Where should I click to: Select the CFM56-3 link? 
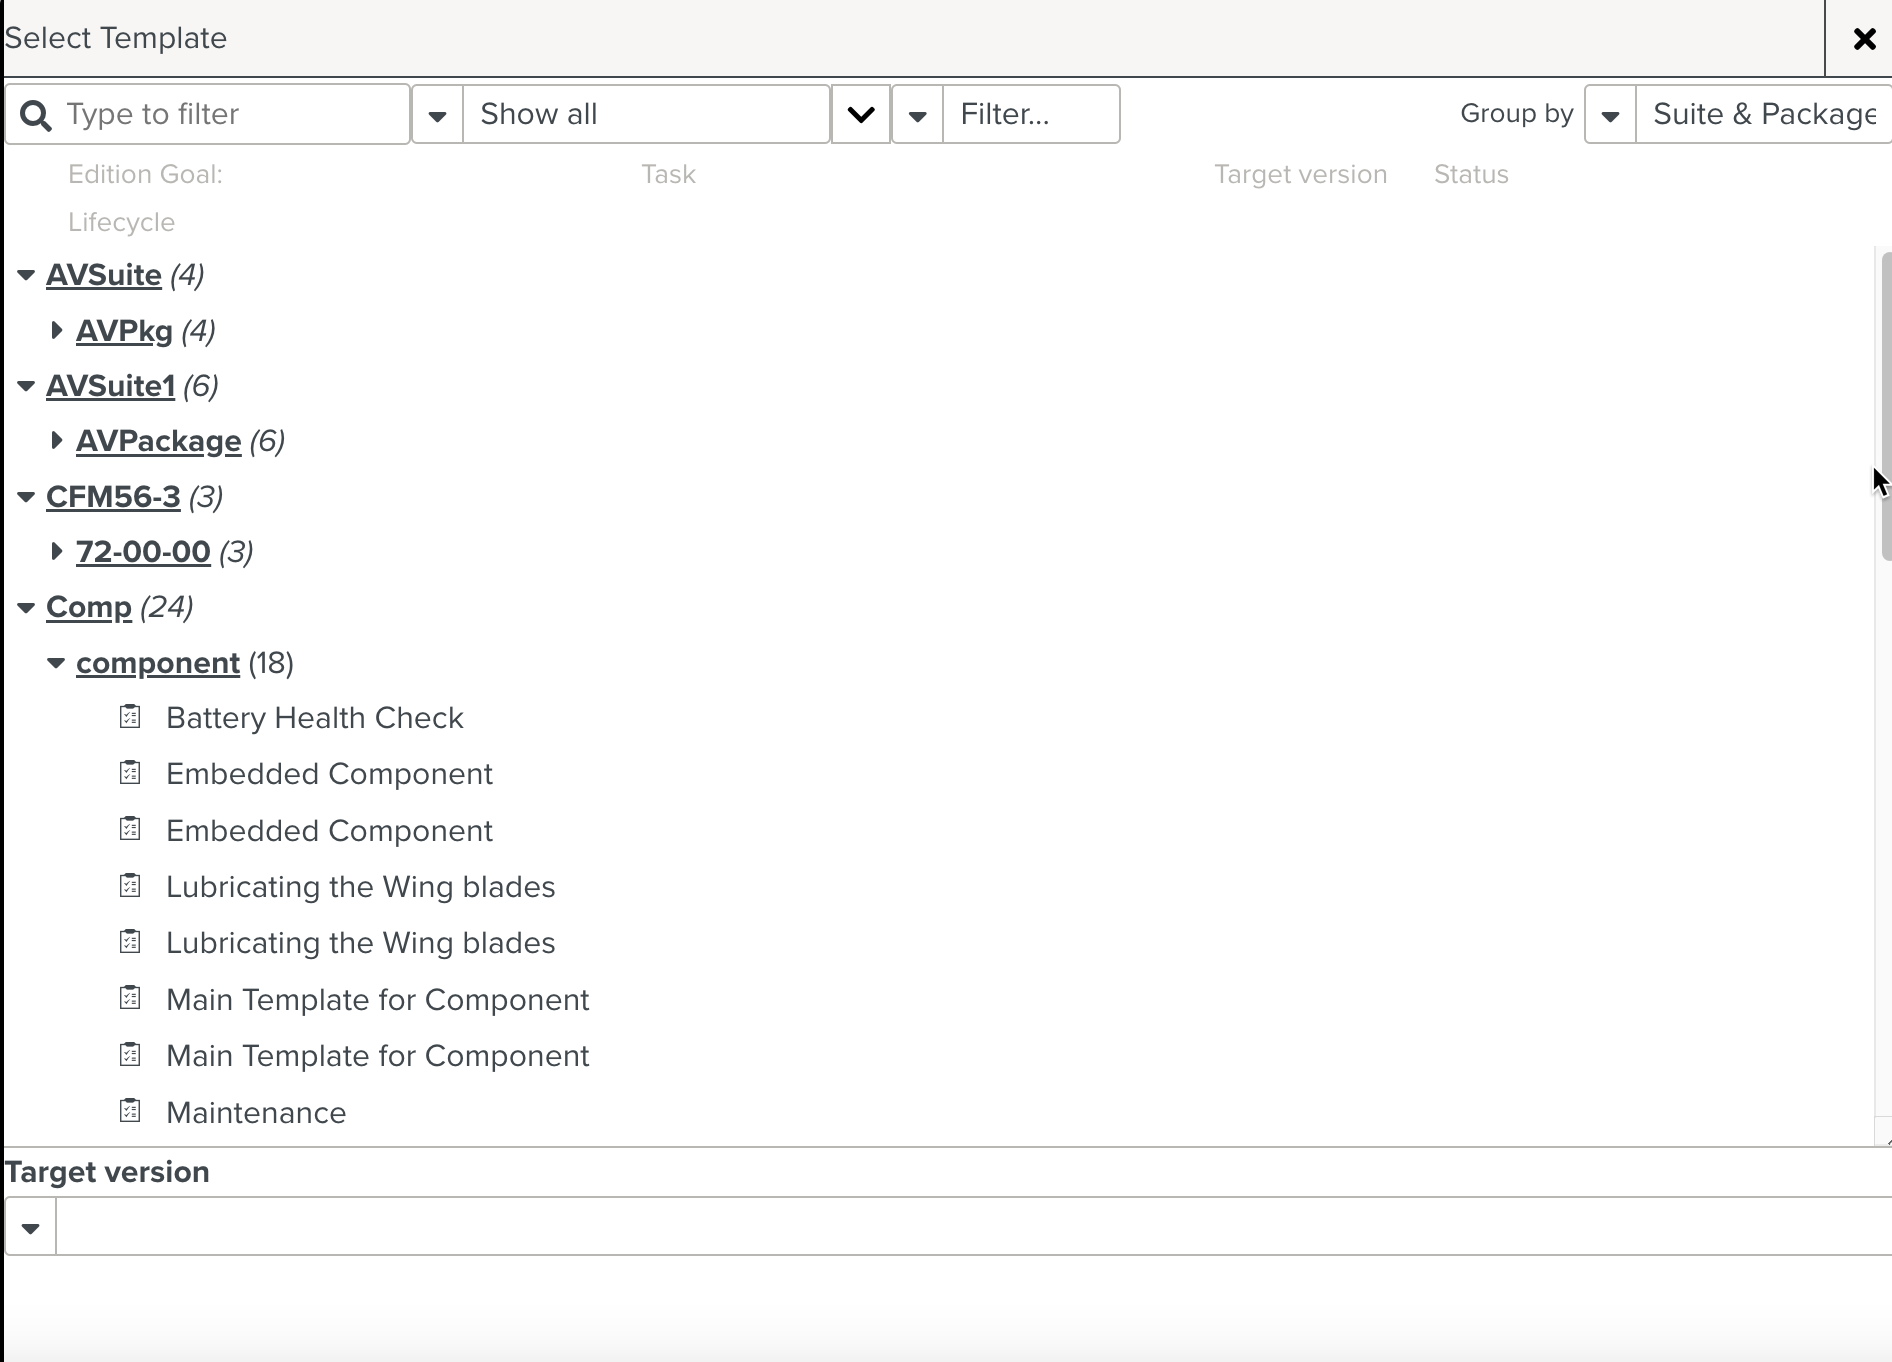pyautogui.click(x=113, y=497)
